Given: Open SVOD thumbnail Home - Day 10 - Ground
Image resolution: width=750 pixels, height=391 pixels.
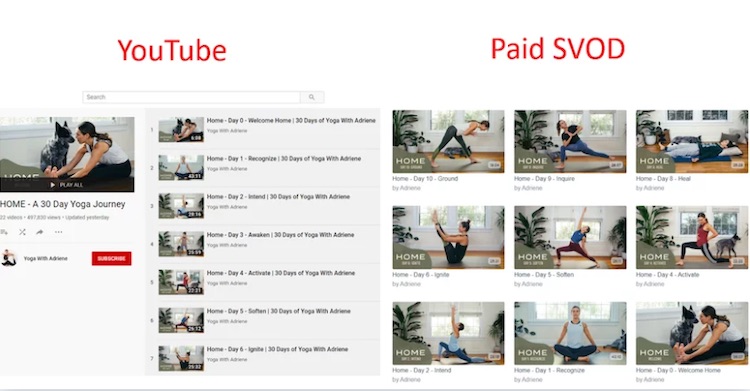Looking at the screenshot, I should click(448, 141).
